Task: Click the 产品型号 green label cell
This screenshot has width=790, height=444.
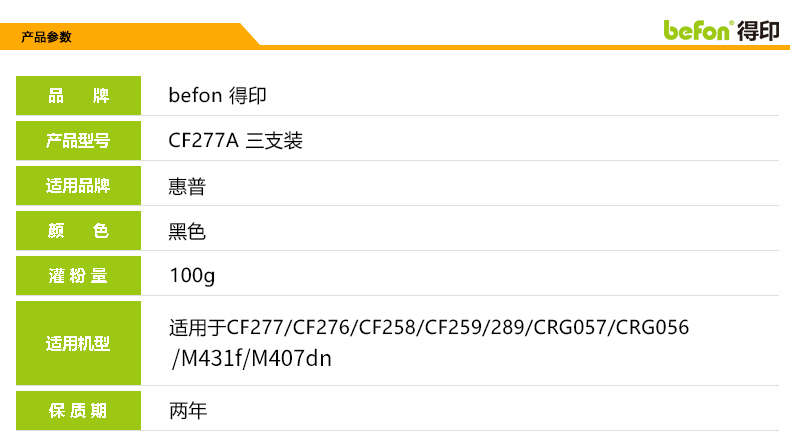Action: 79,141
